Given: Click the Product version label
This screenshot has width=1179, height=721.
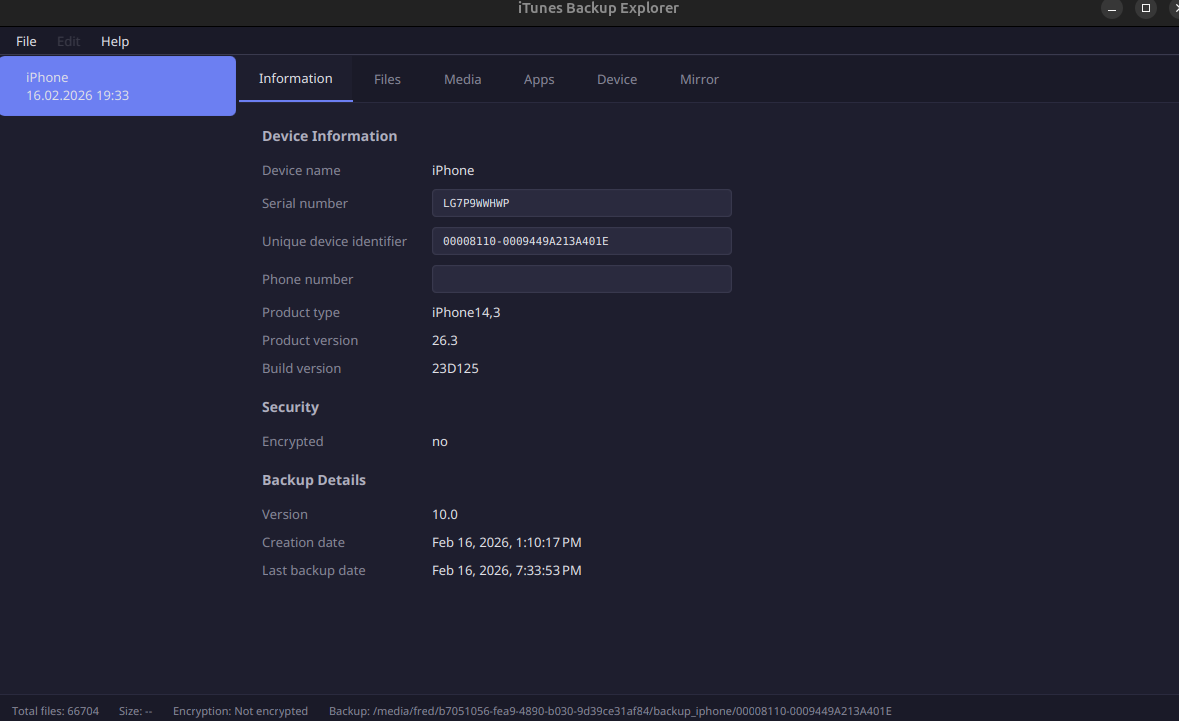Looking at the screenshot, I should pos(310,341).
